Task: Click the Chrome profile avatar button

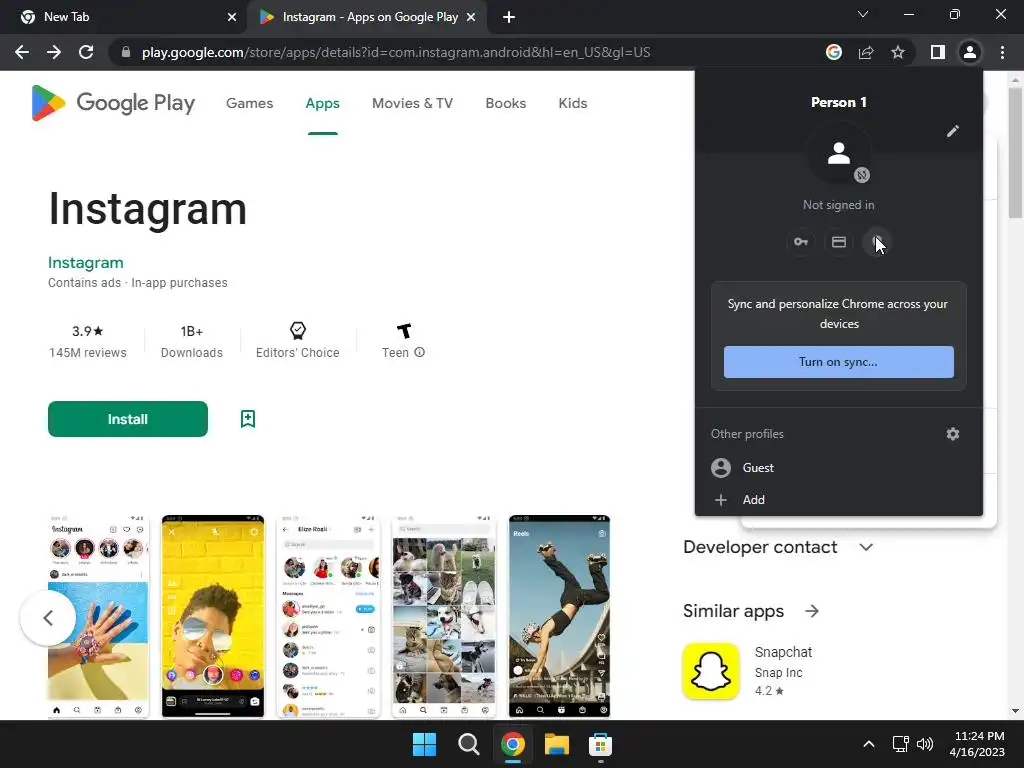Action: tap(970, 52)
